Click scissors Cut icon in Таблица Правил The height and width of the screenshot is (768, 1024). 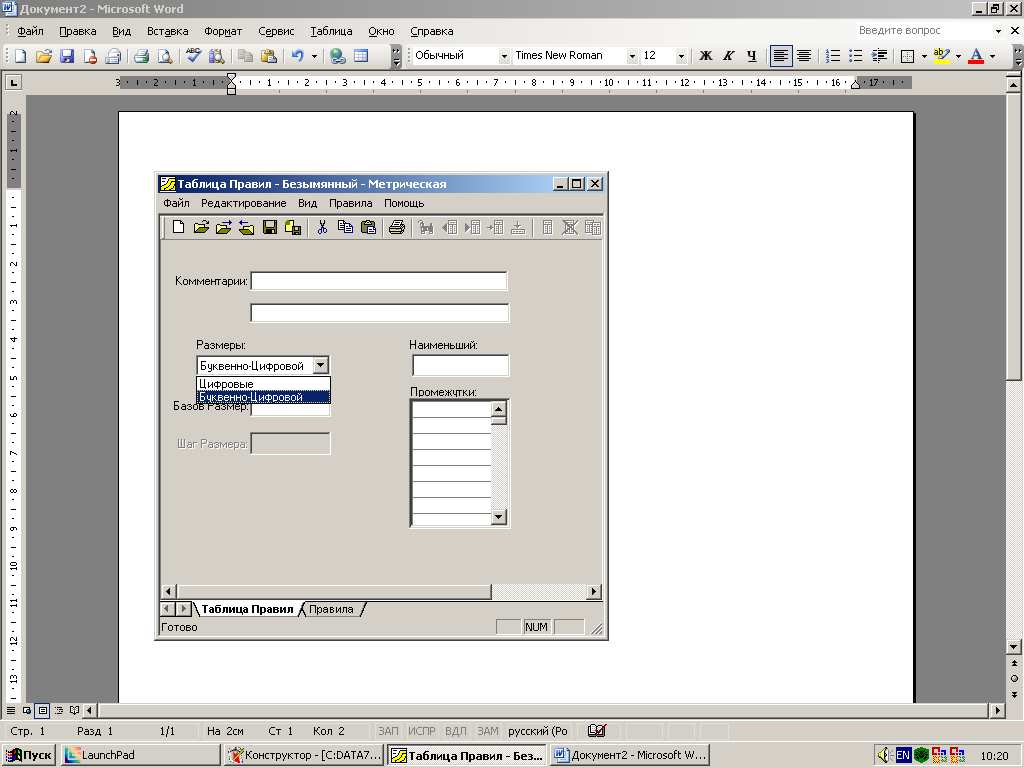point(322,227)
